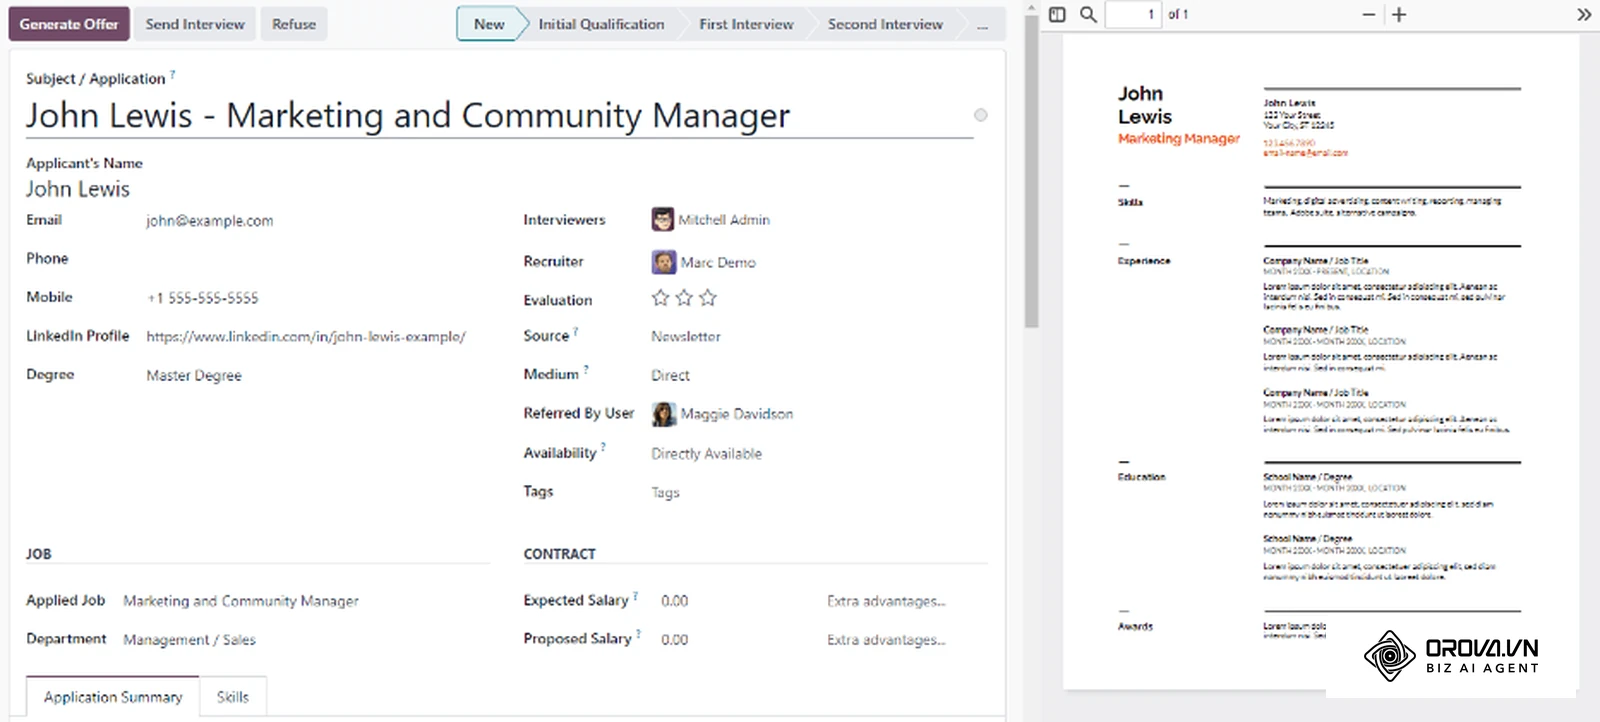Set evaluation to three stars
This screenshot has width=1600, height=722.
[x=708, y=298]
